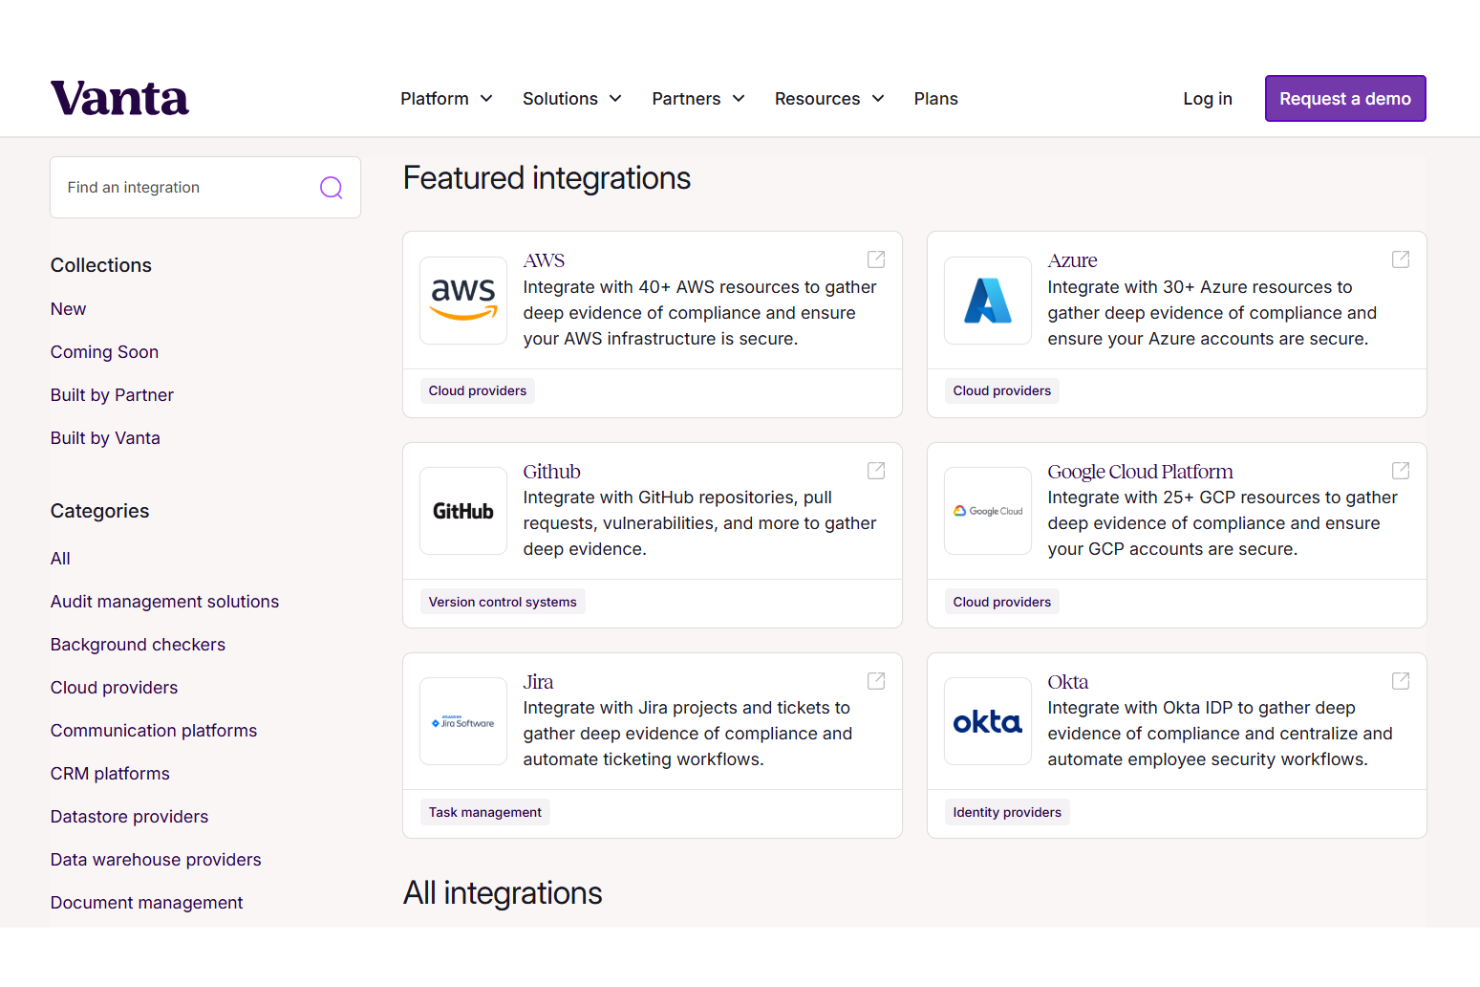Open the Plans menu item
The width and height of the screenshot is (1480, 987).
[x=935, y=98]
